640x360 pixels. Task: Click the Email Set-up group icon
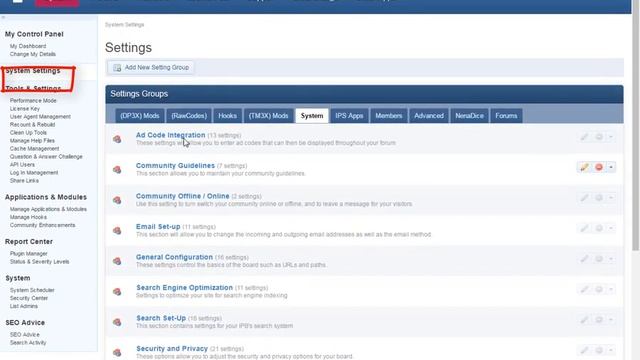click(117, 231)
